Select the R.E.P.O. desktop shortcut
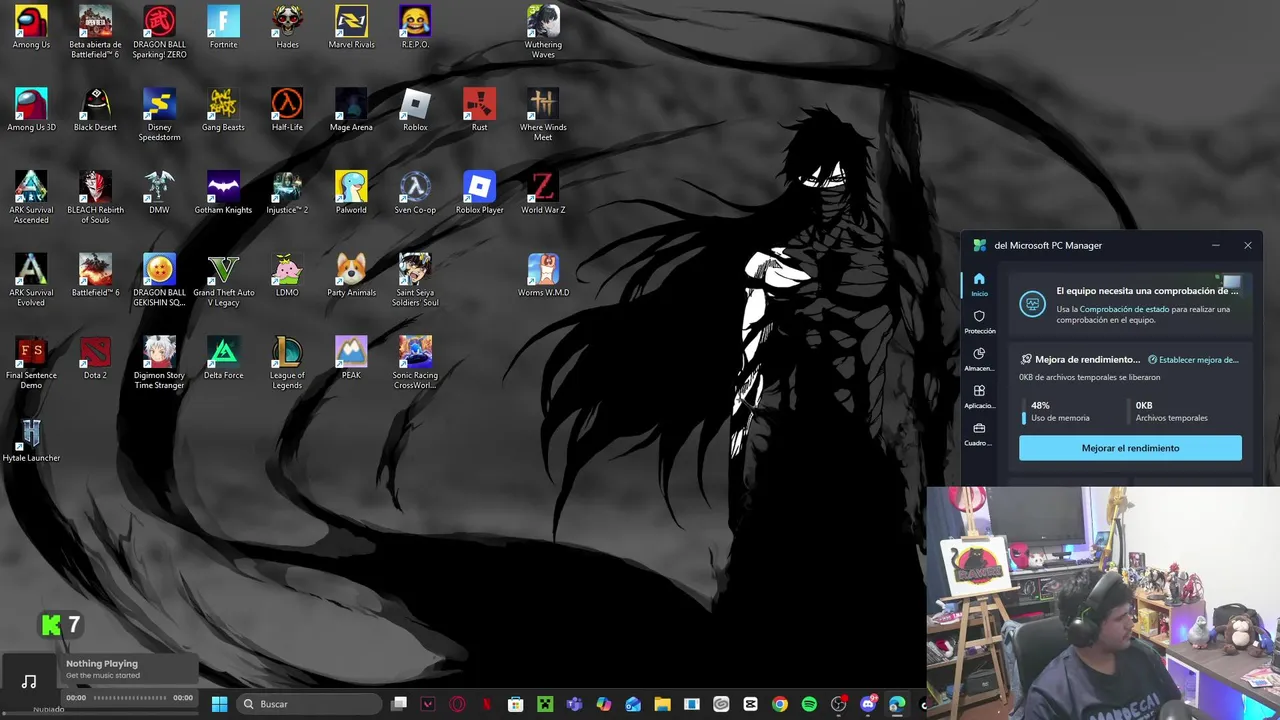1280x720 pixels. (415, 28)
